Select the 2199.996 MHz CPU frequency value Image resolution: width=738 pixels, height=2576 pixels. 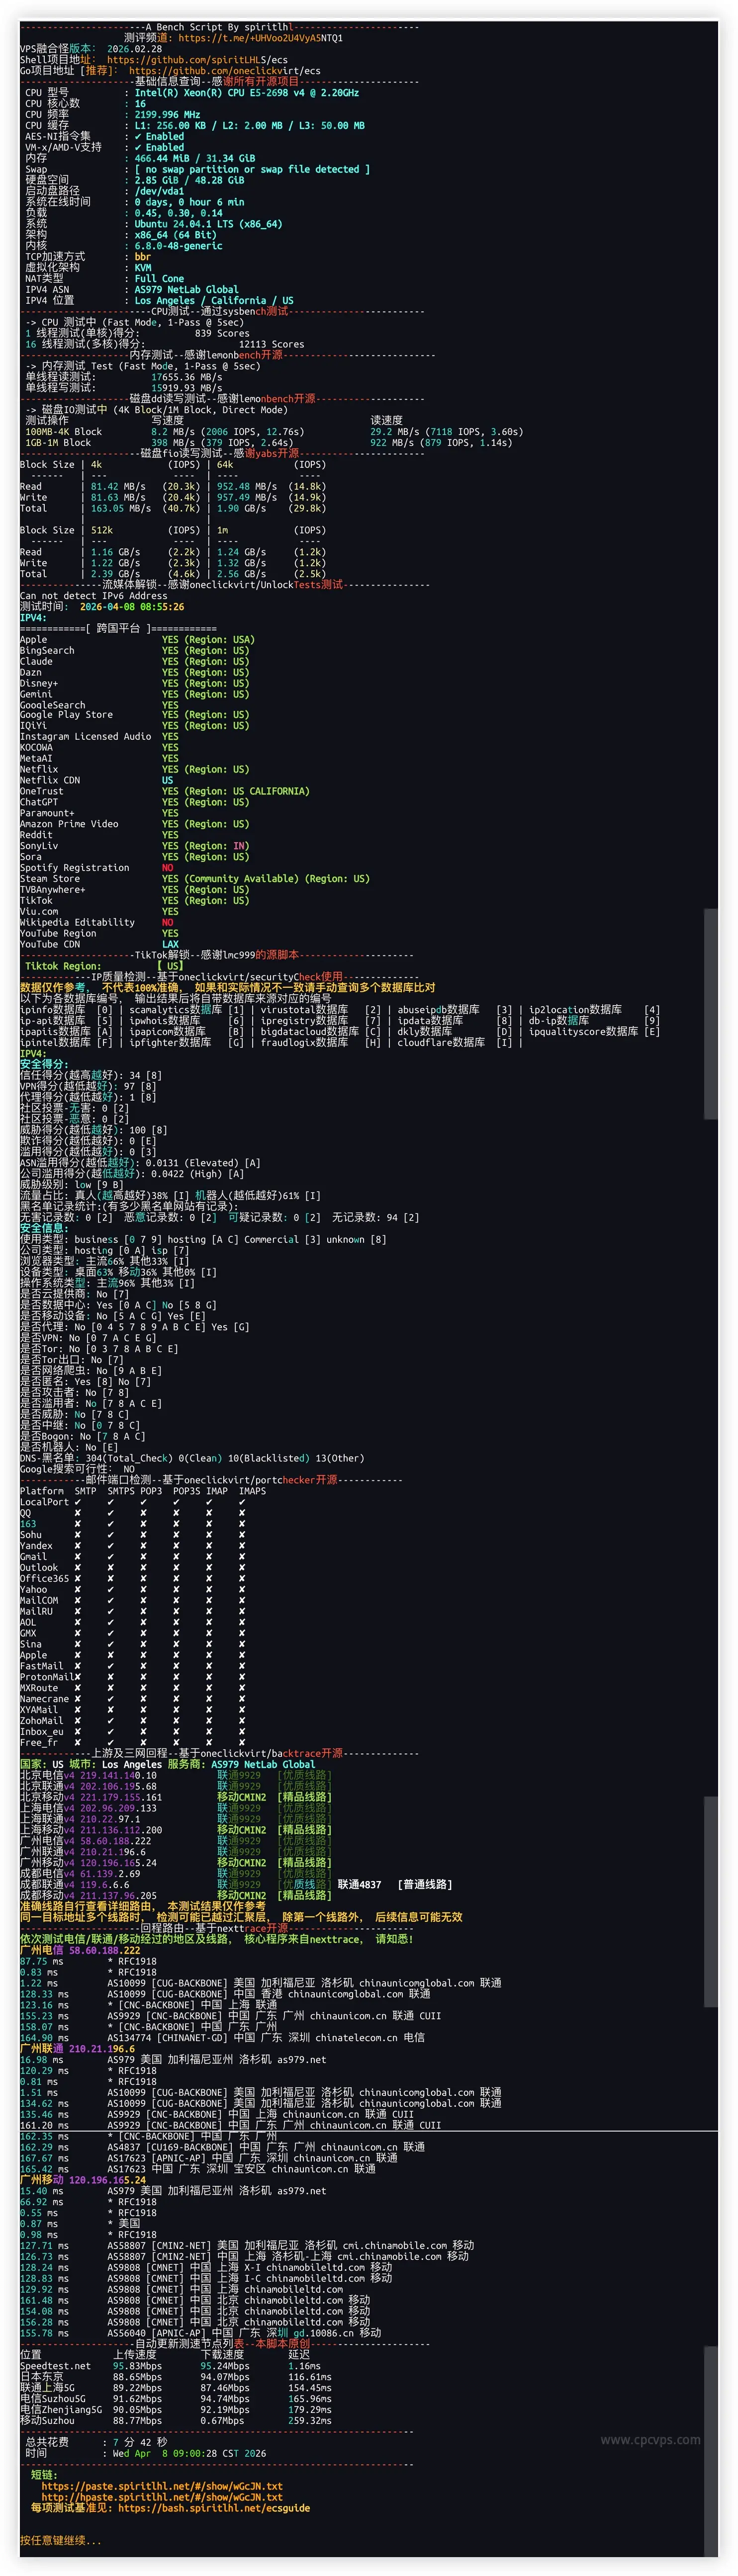[x=167, y=115]
